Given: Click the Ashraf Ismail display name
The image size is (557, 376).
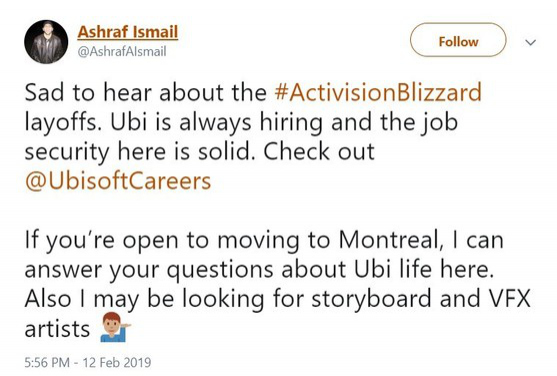Looking at the screenshot, I should (x=128, y=32).
